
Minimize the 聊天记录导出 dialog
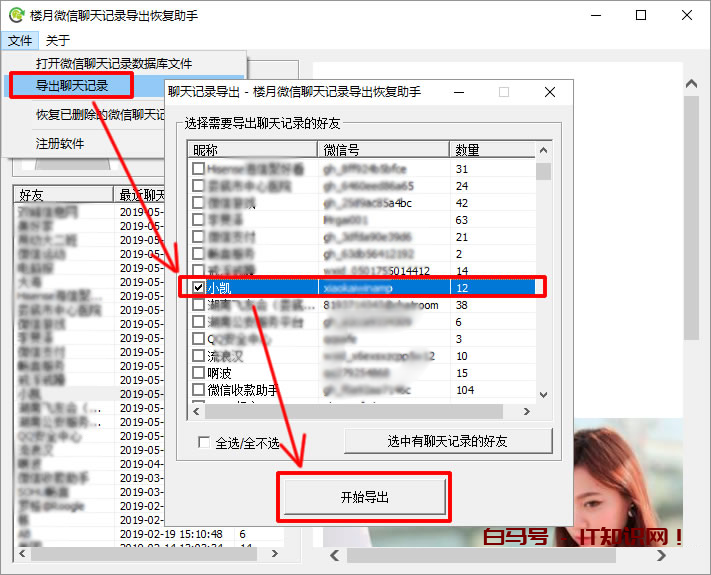coord(461,92)
